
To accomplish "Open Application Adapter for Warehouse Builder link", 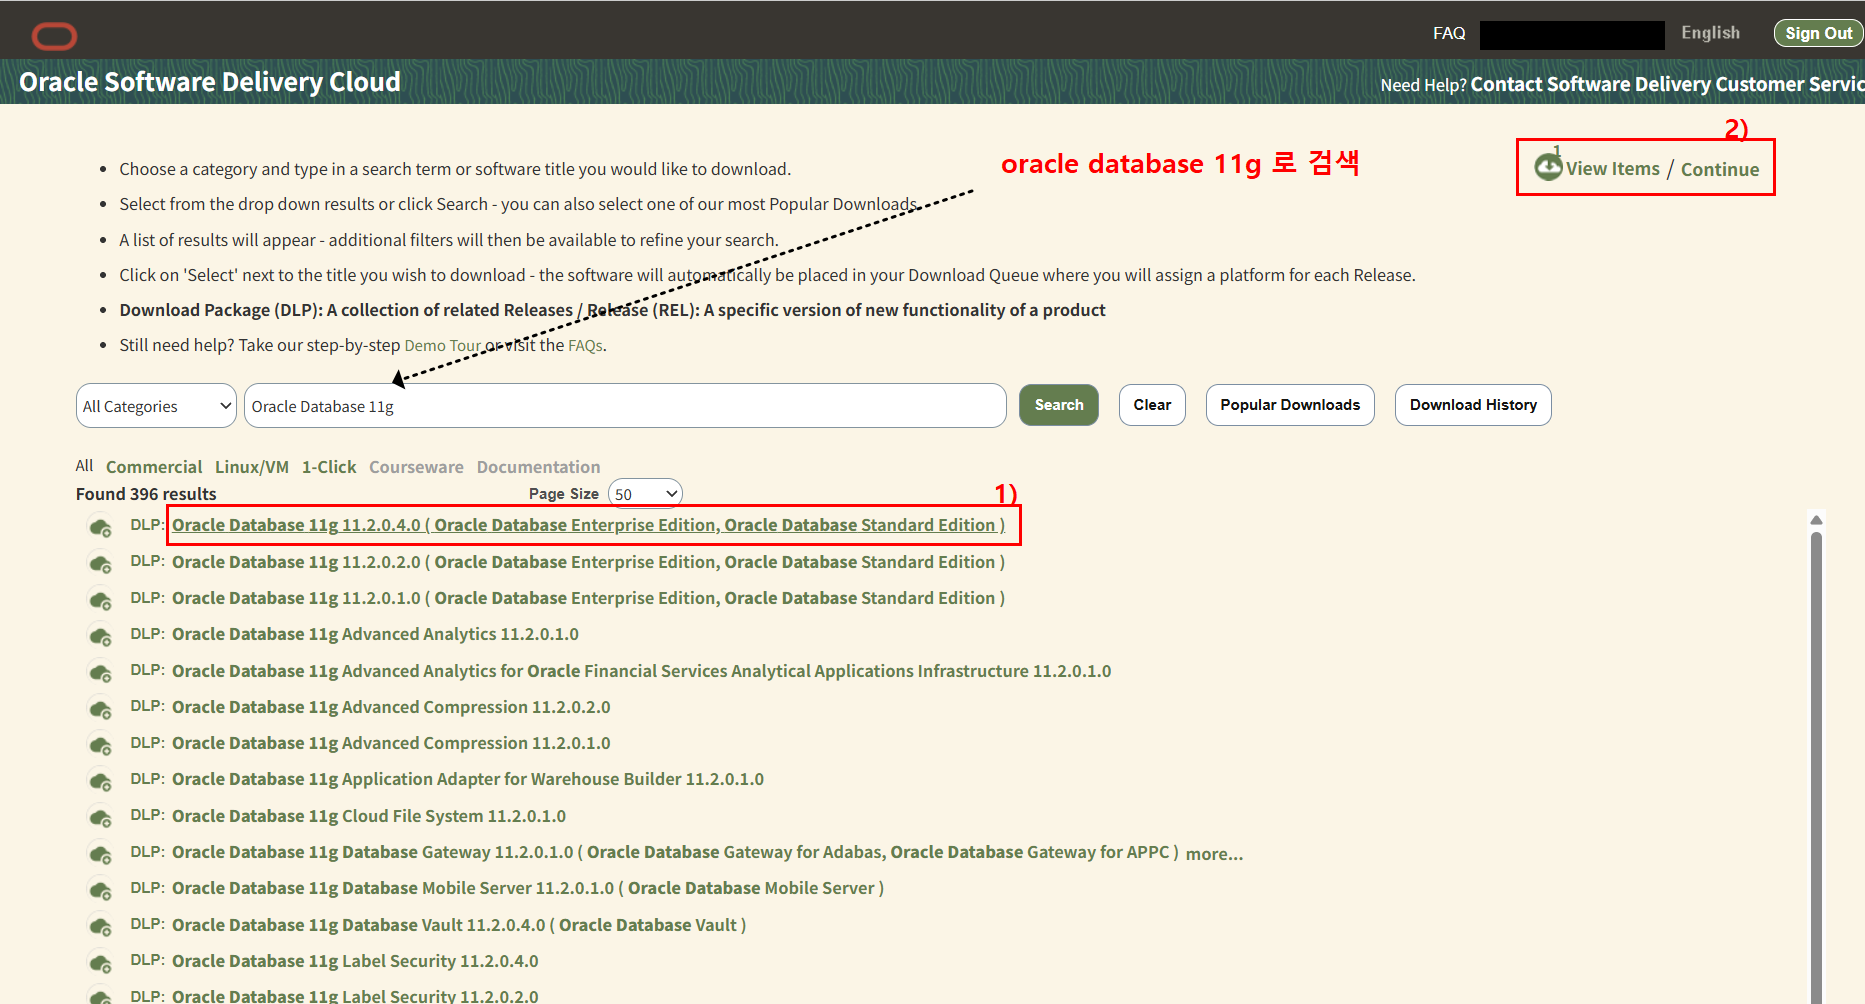I will [468, 779].
